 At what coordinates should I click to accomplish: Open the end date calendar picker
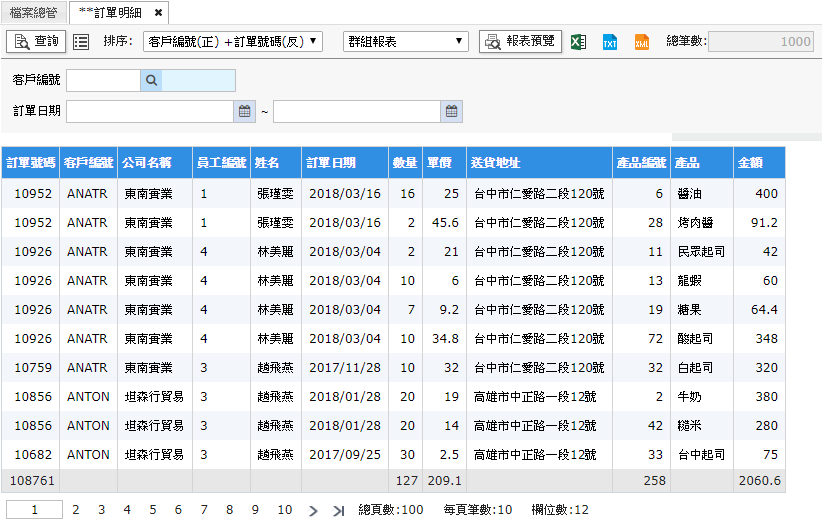tap(451, 111)
